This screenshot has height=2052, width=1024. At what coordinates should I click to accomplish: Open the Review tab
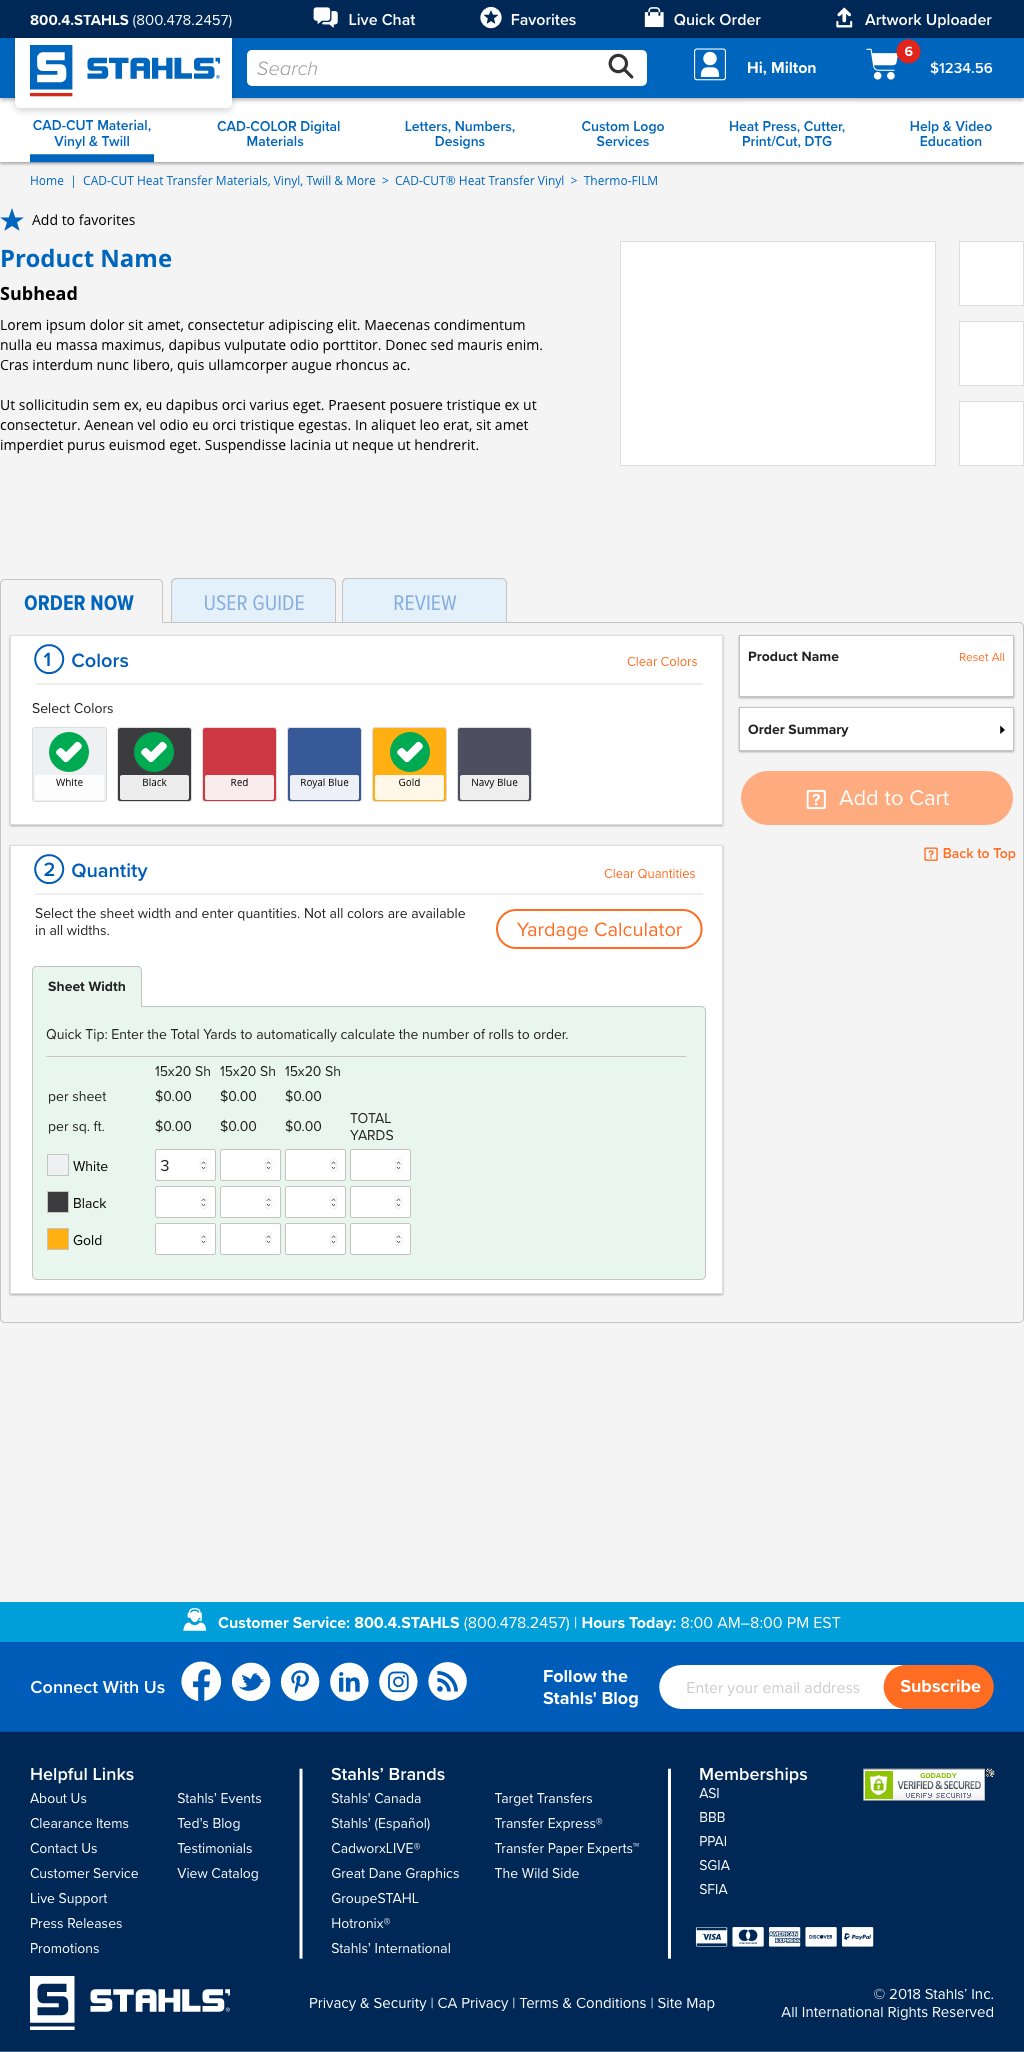(424, 602)
